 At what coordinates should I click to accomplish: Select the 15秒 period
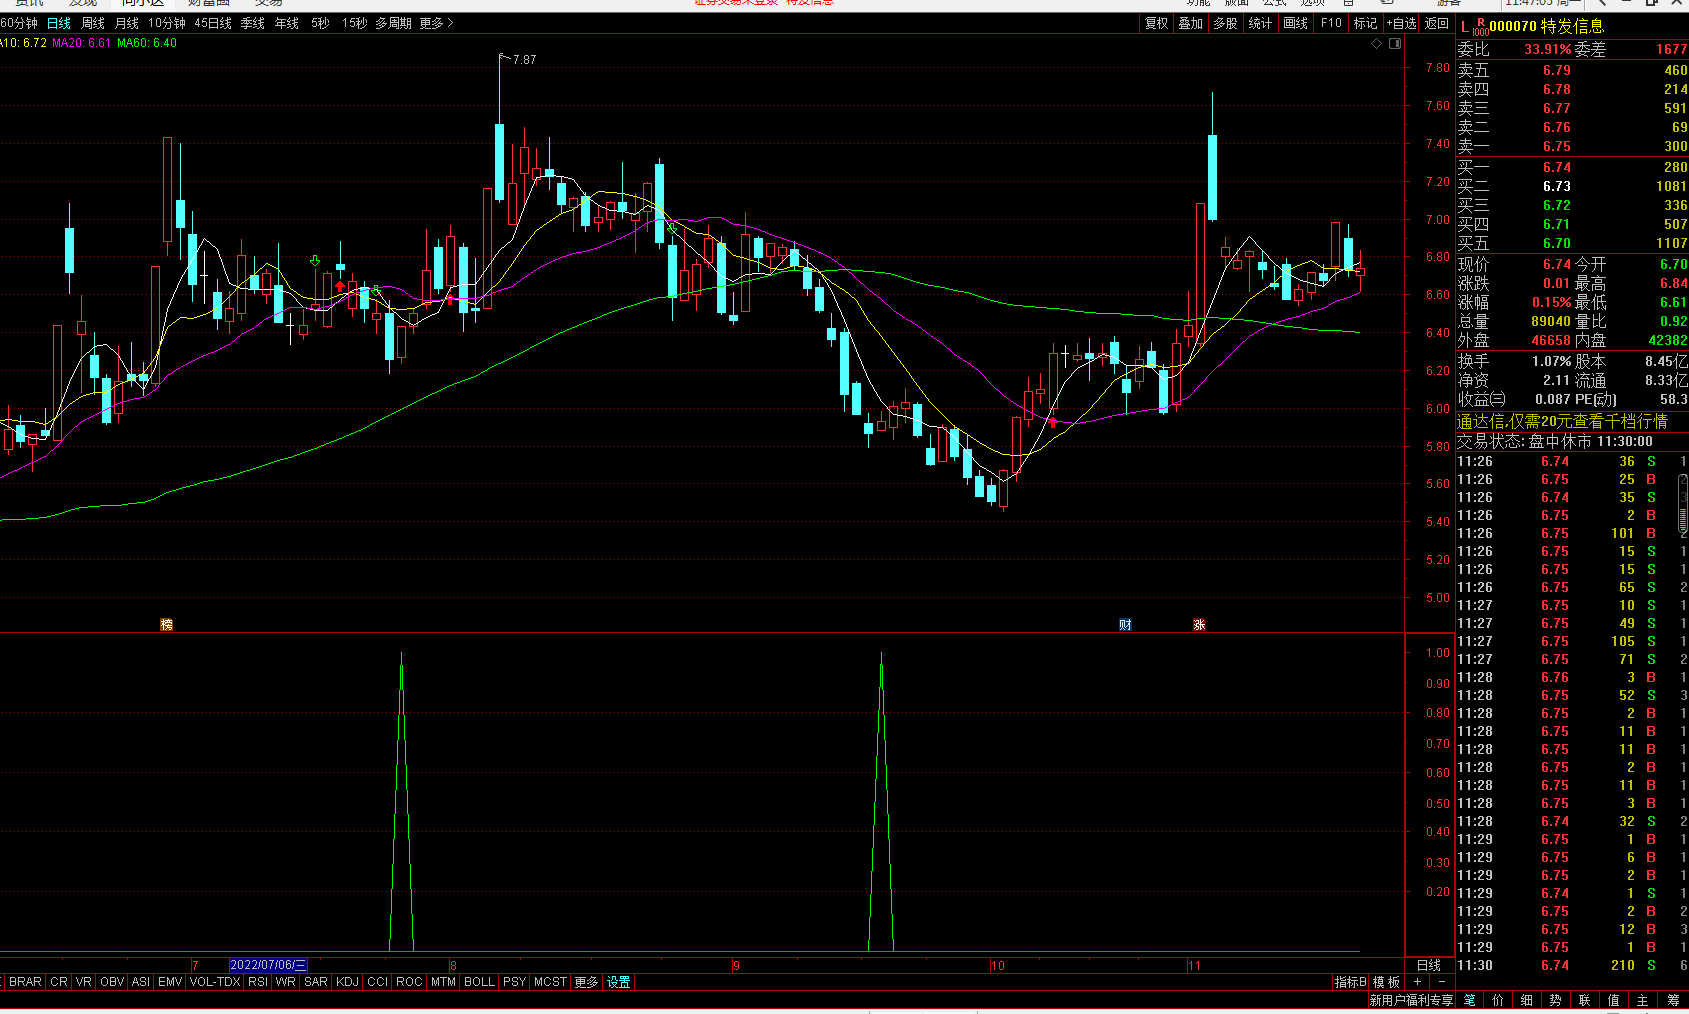click(x=354, y=23)
